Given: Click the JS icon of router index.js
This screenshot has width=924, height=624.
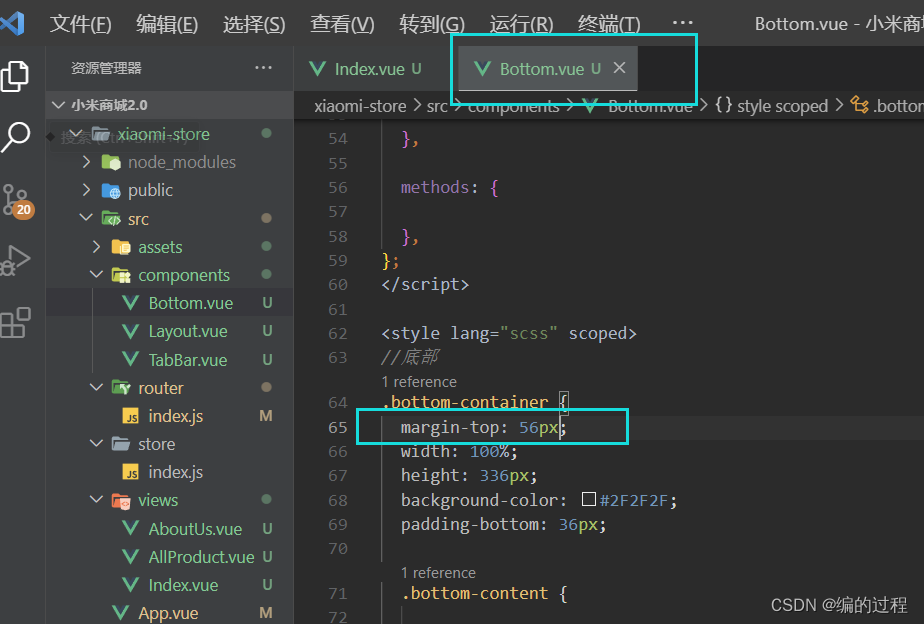Looking at the screenshot, I should pos(131,416).
